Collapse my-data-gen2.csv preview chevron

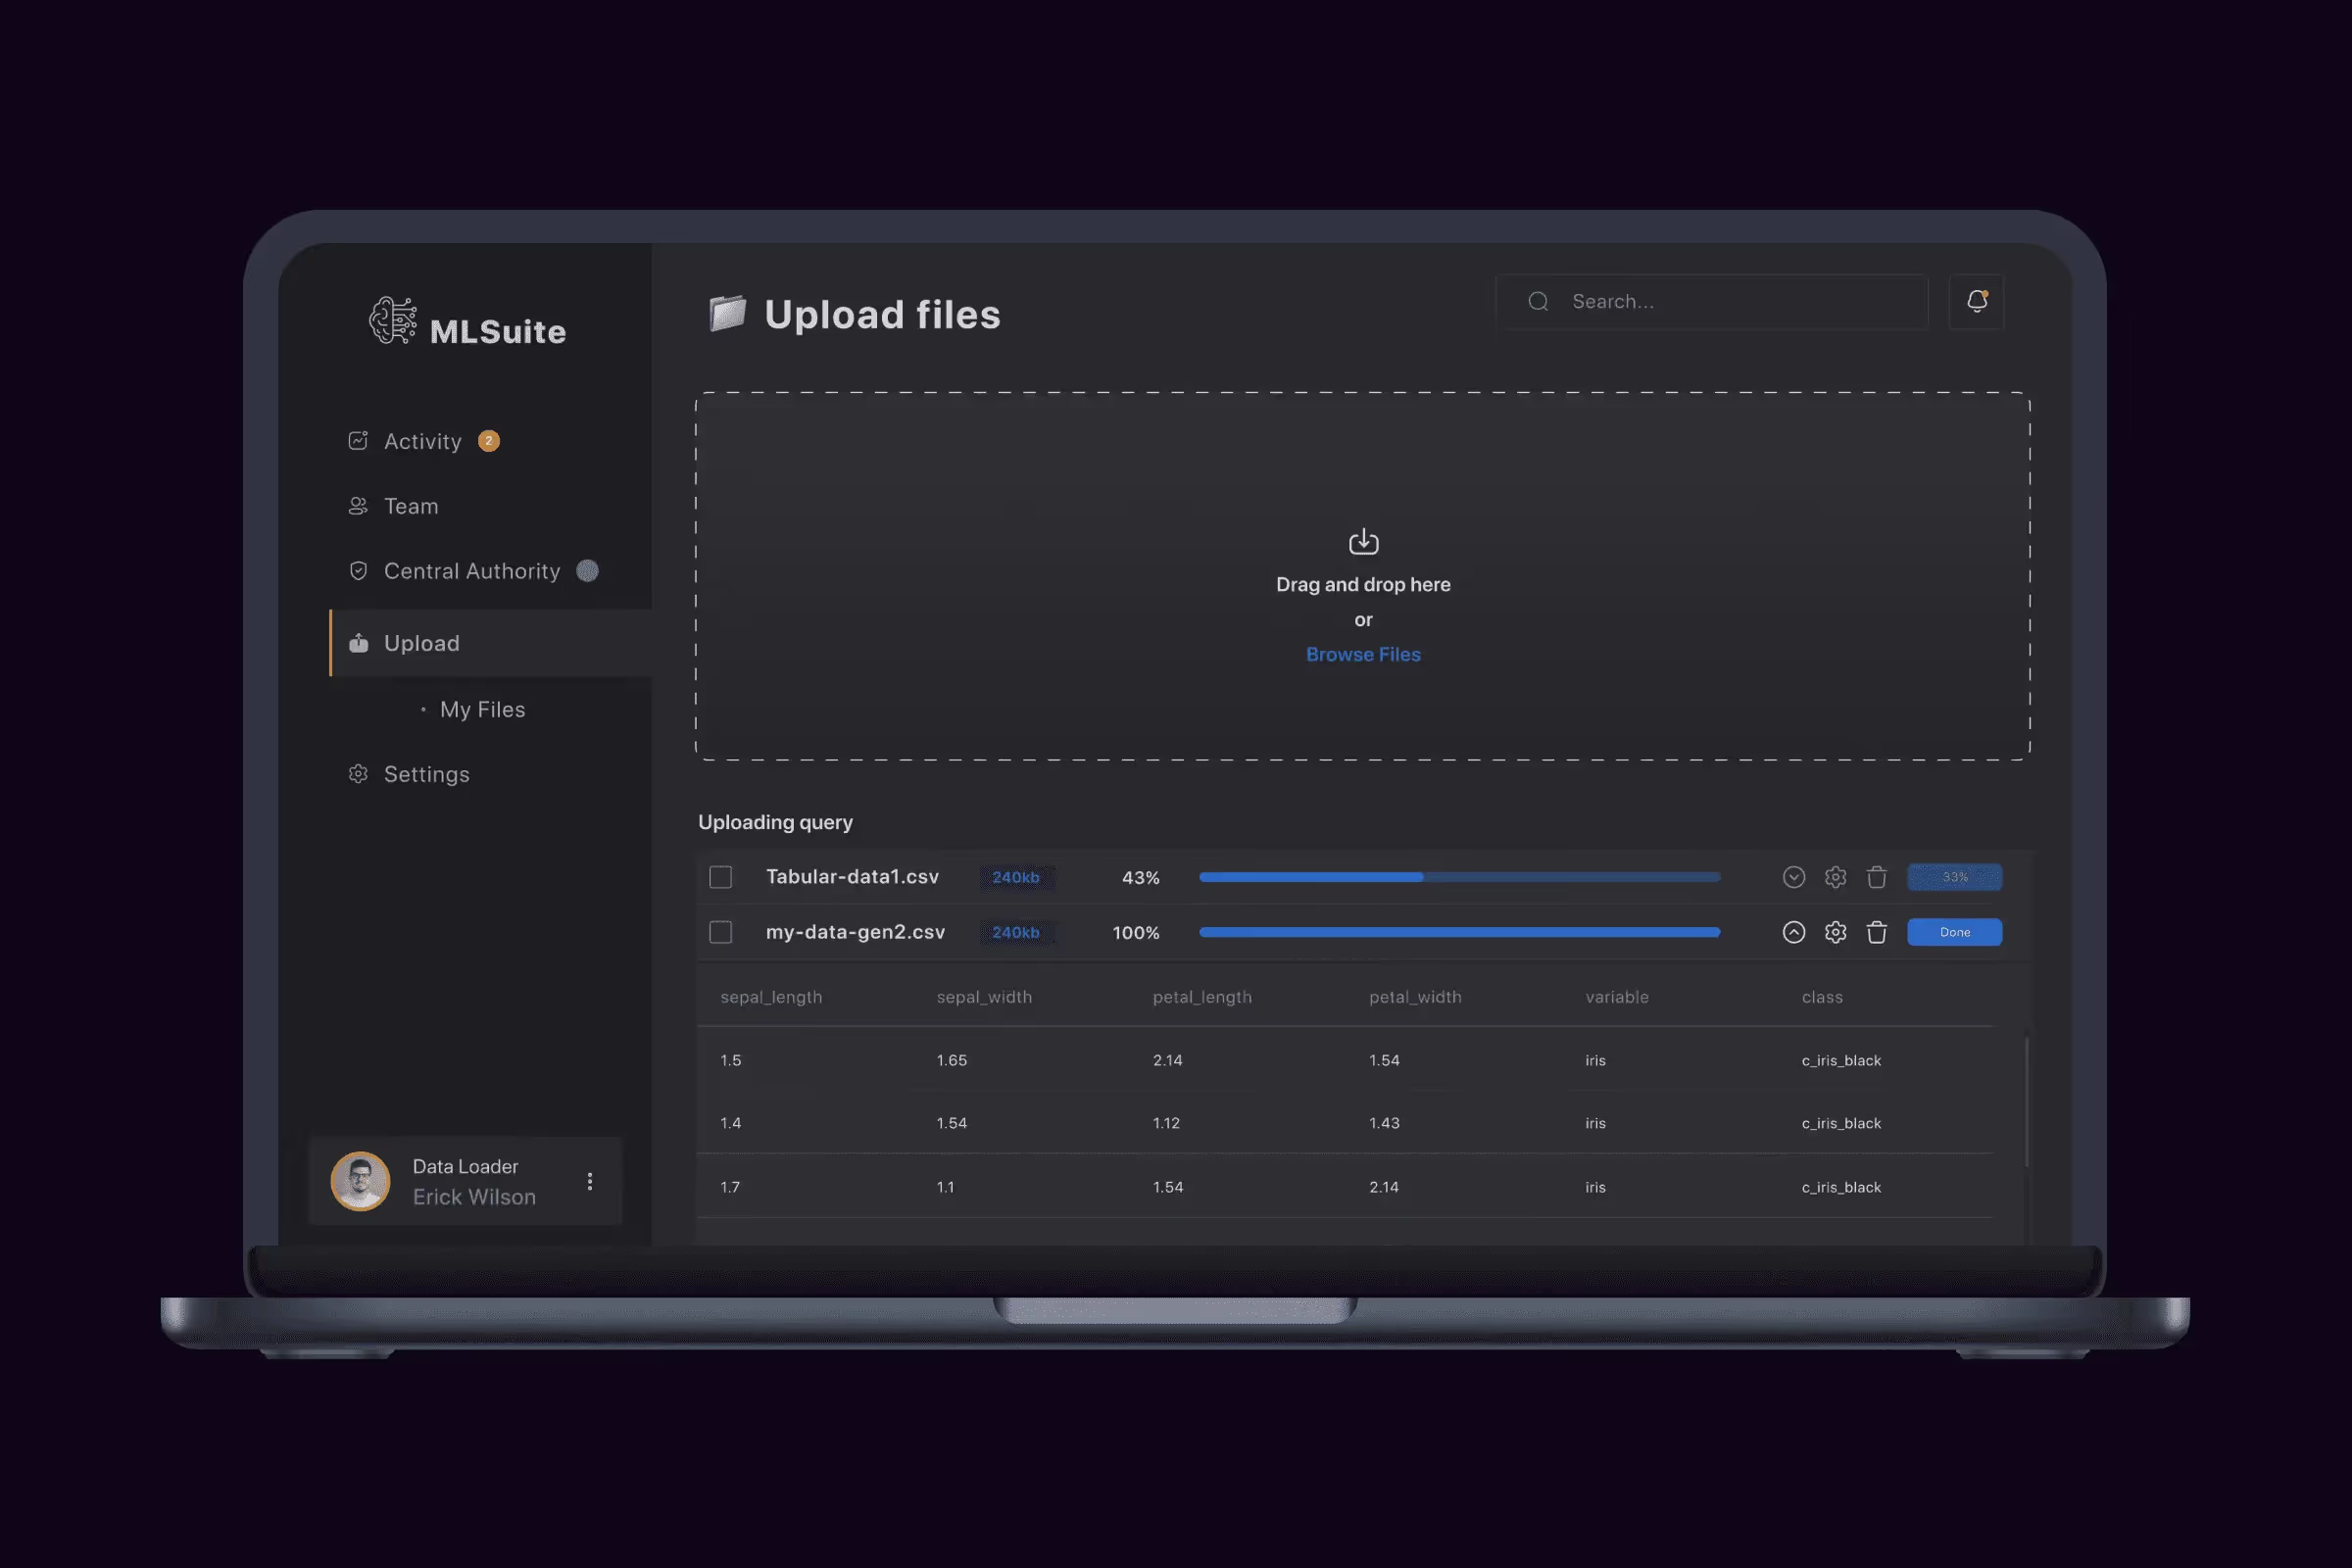pos(1793,932)
